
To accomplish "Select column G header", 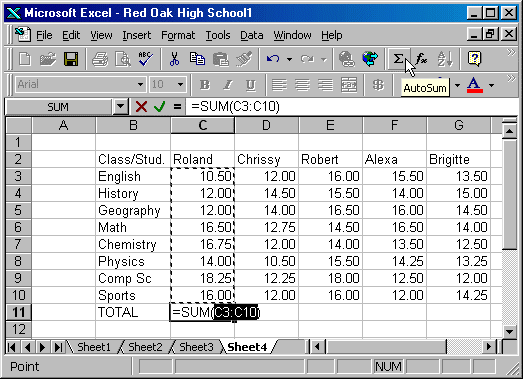I will click(x=459, y=125).
